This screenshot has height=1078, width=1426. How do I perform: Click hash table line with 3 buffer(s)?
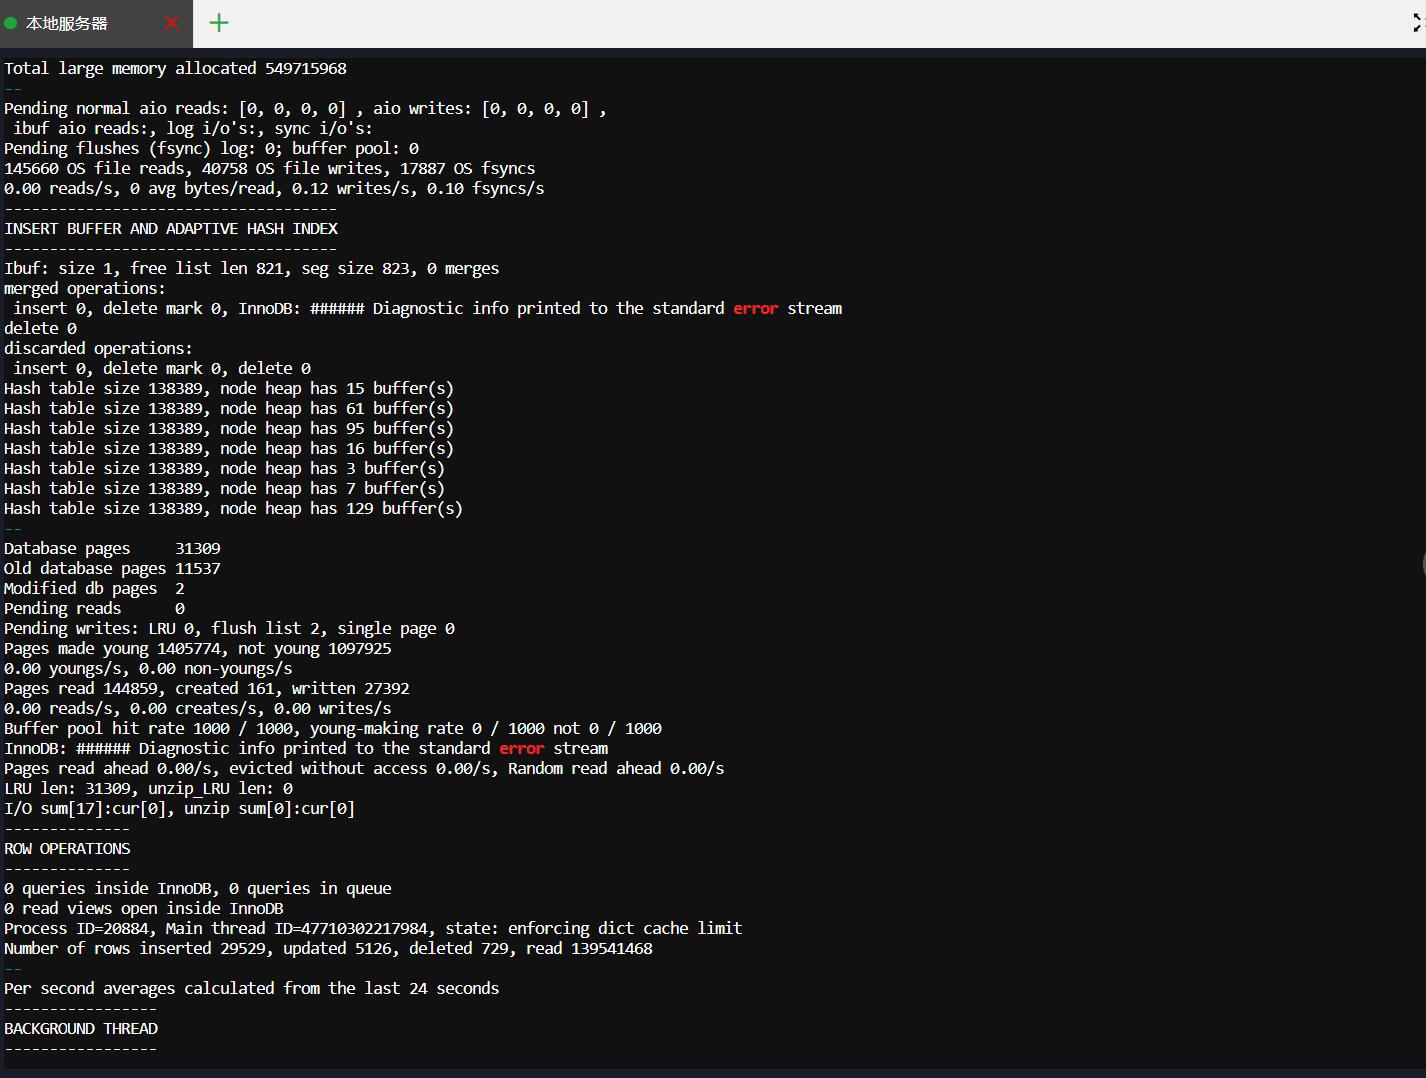coord(224,468)
